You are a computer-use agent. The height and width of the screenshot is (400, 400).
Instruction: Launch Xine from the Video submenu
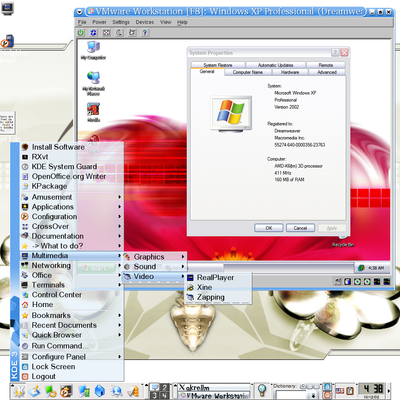click(x=218, y=287)
